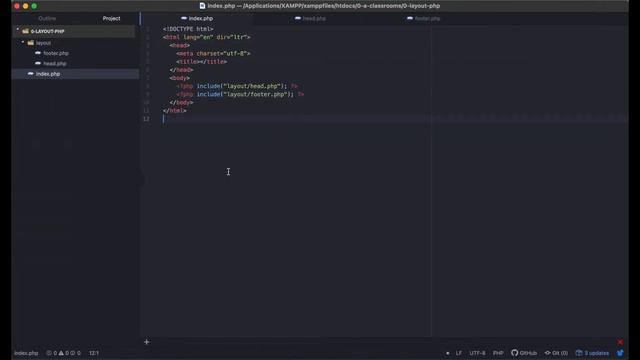Click the plus icon above status bar
The width and height of the screenshot is (640, 360).
147,342
